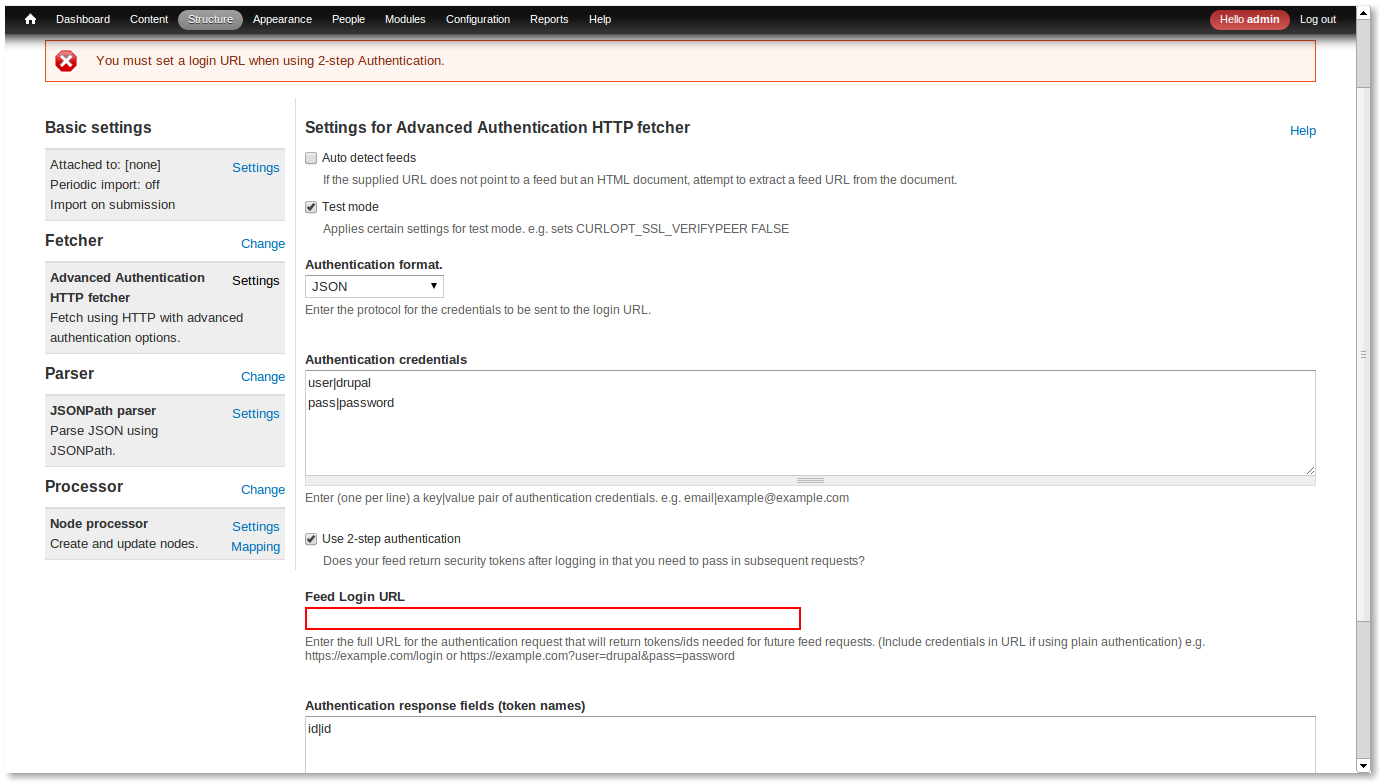
Task: Click Log out
Action: (x=1317, y=19)
